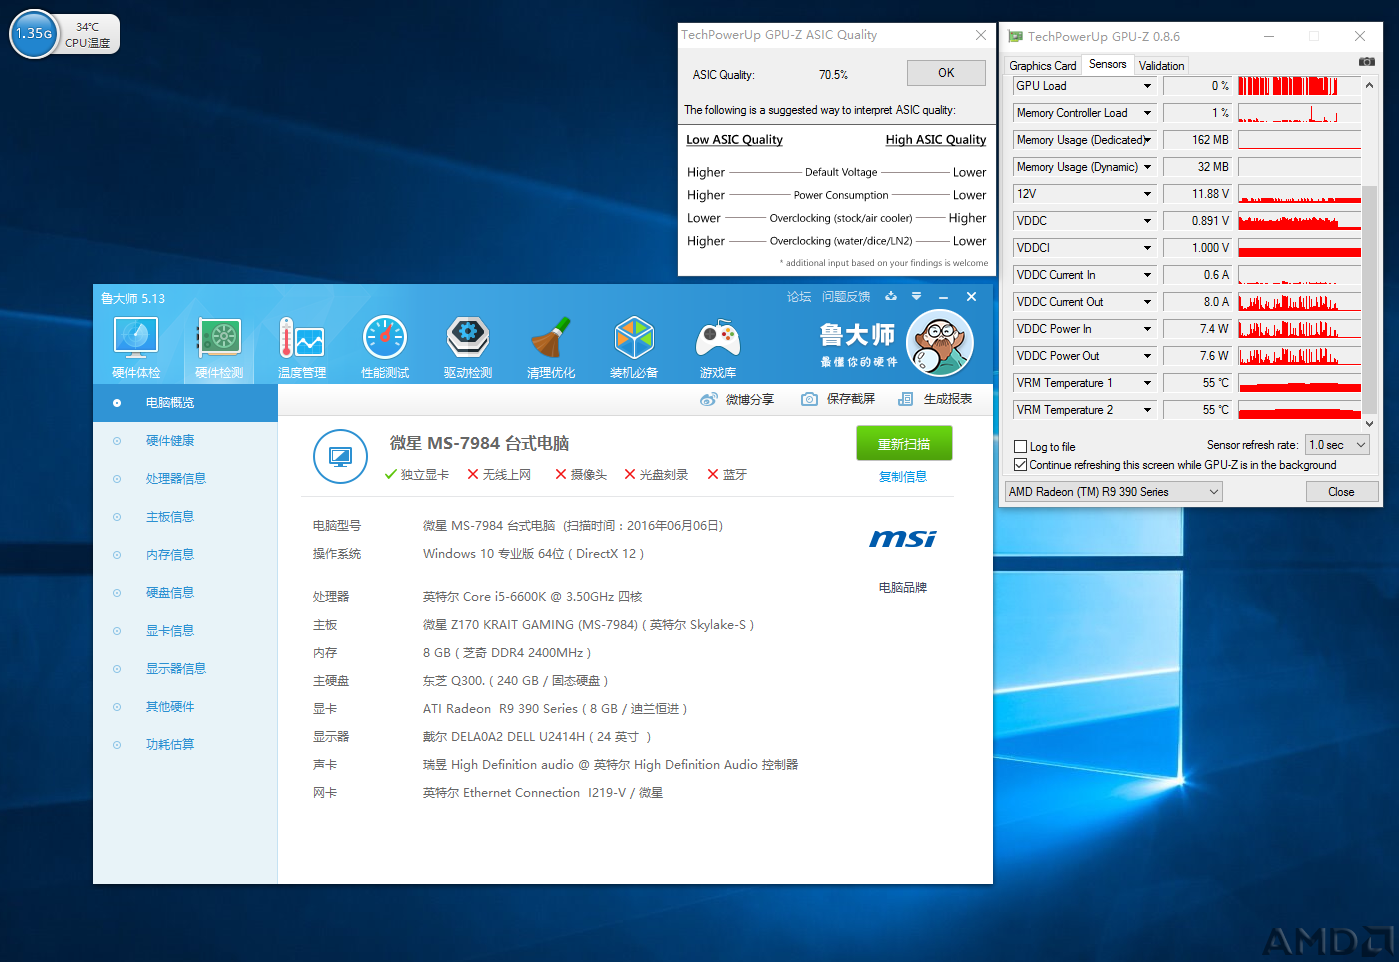Viewport: 1399px width, 962px height.
Task: Enable Log to file checkbox
Action: point(1021,447)
